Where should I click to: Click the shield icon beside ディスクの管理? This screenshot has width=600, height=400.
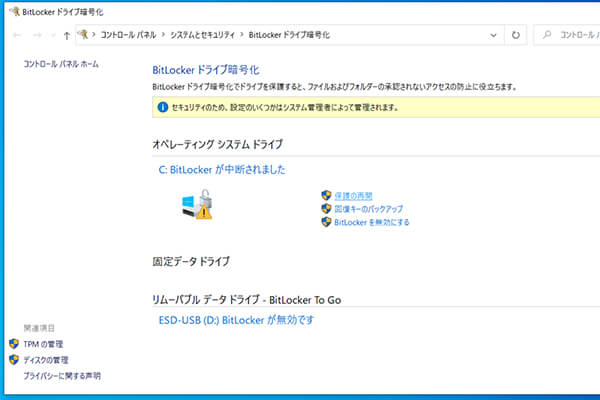[x=14, y=359]
